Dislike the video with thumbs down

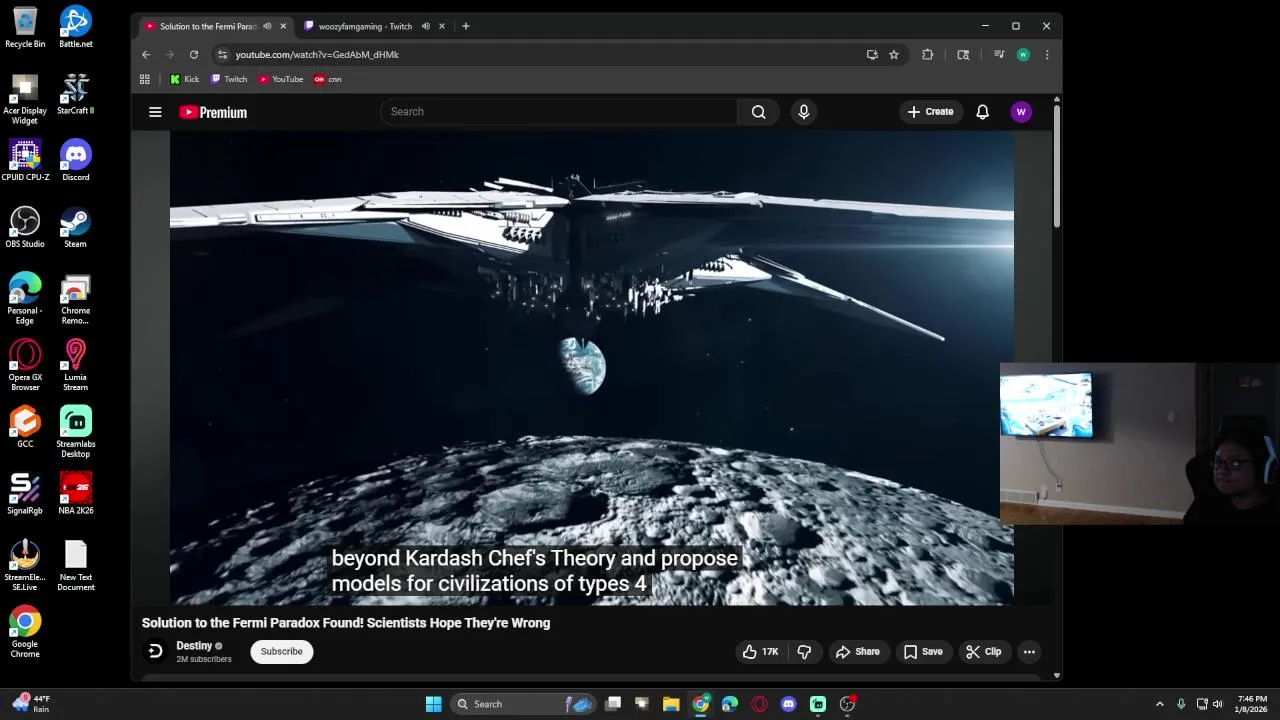[804, 652]
